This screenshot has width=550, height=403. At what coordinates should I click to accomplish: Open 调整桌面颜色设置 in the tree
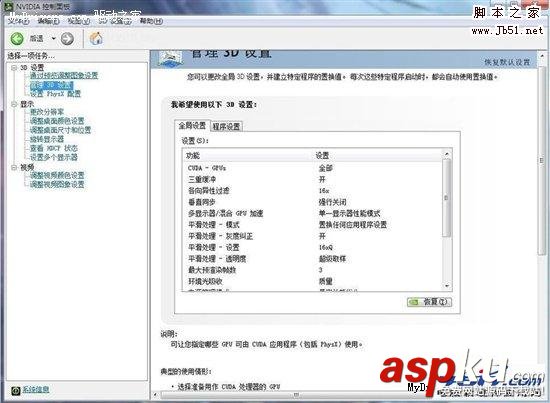[57, 121]
